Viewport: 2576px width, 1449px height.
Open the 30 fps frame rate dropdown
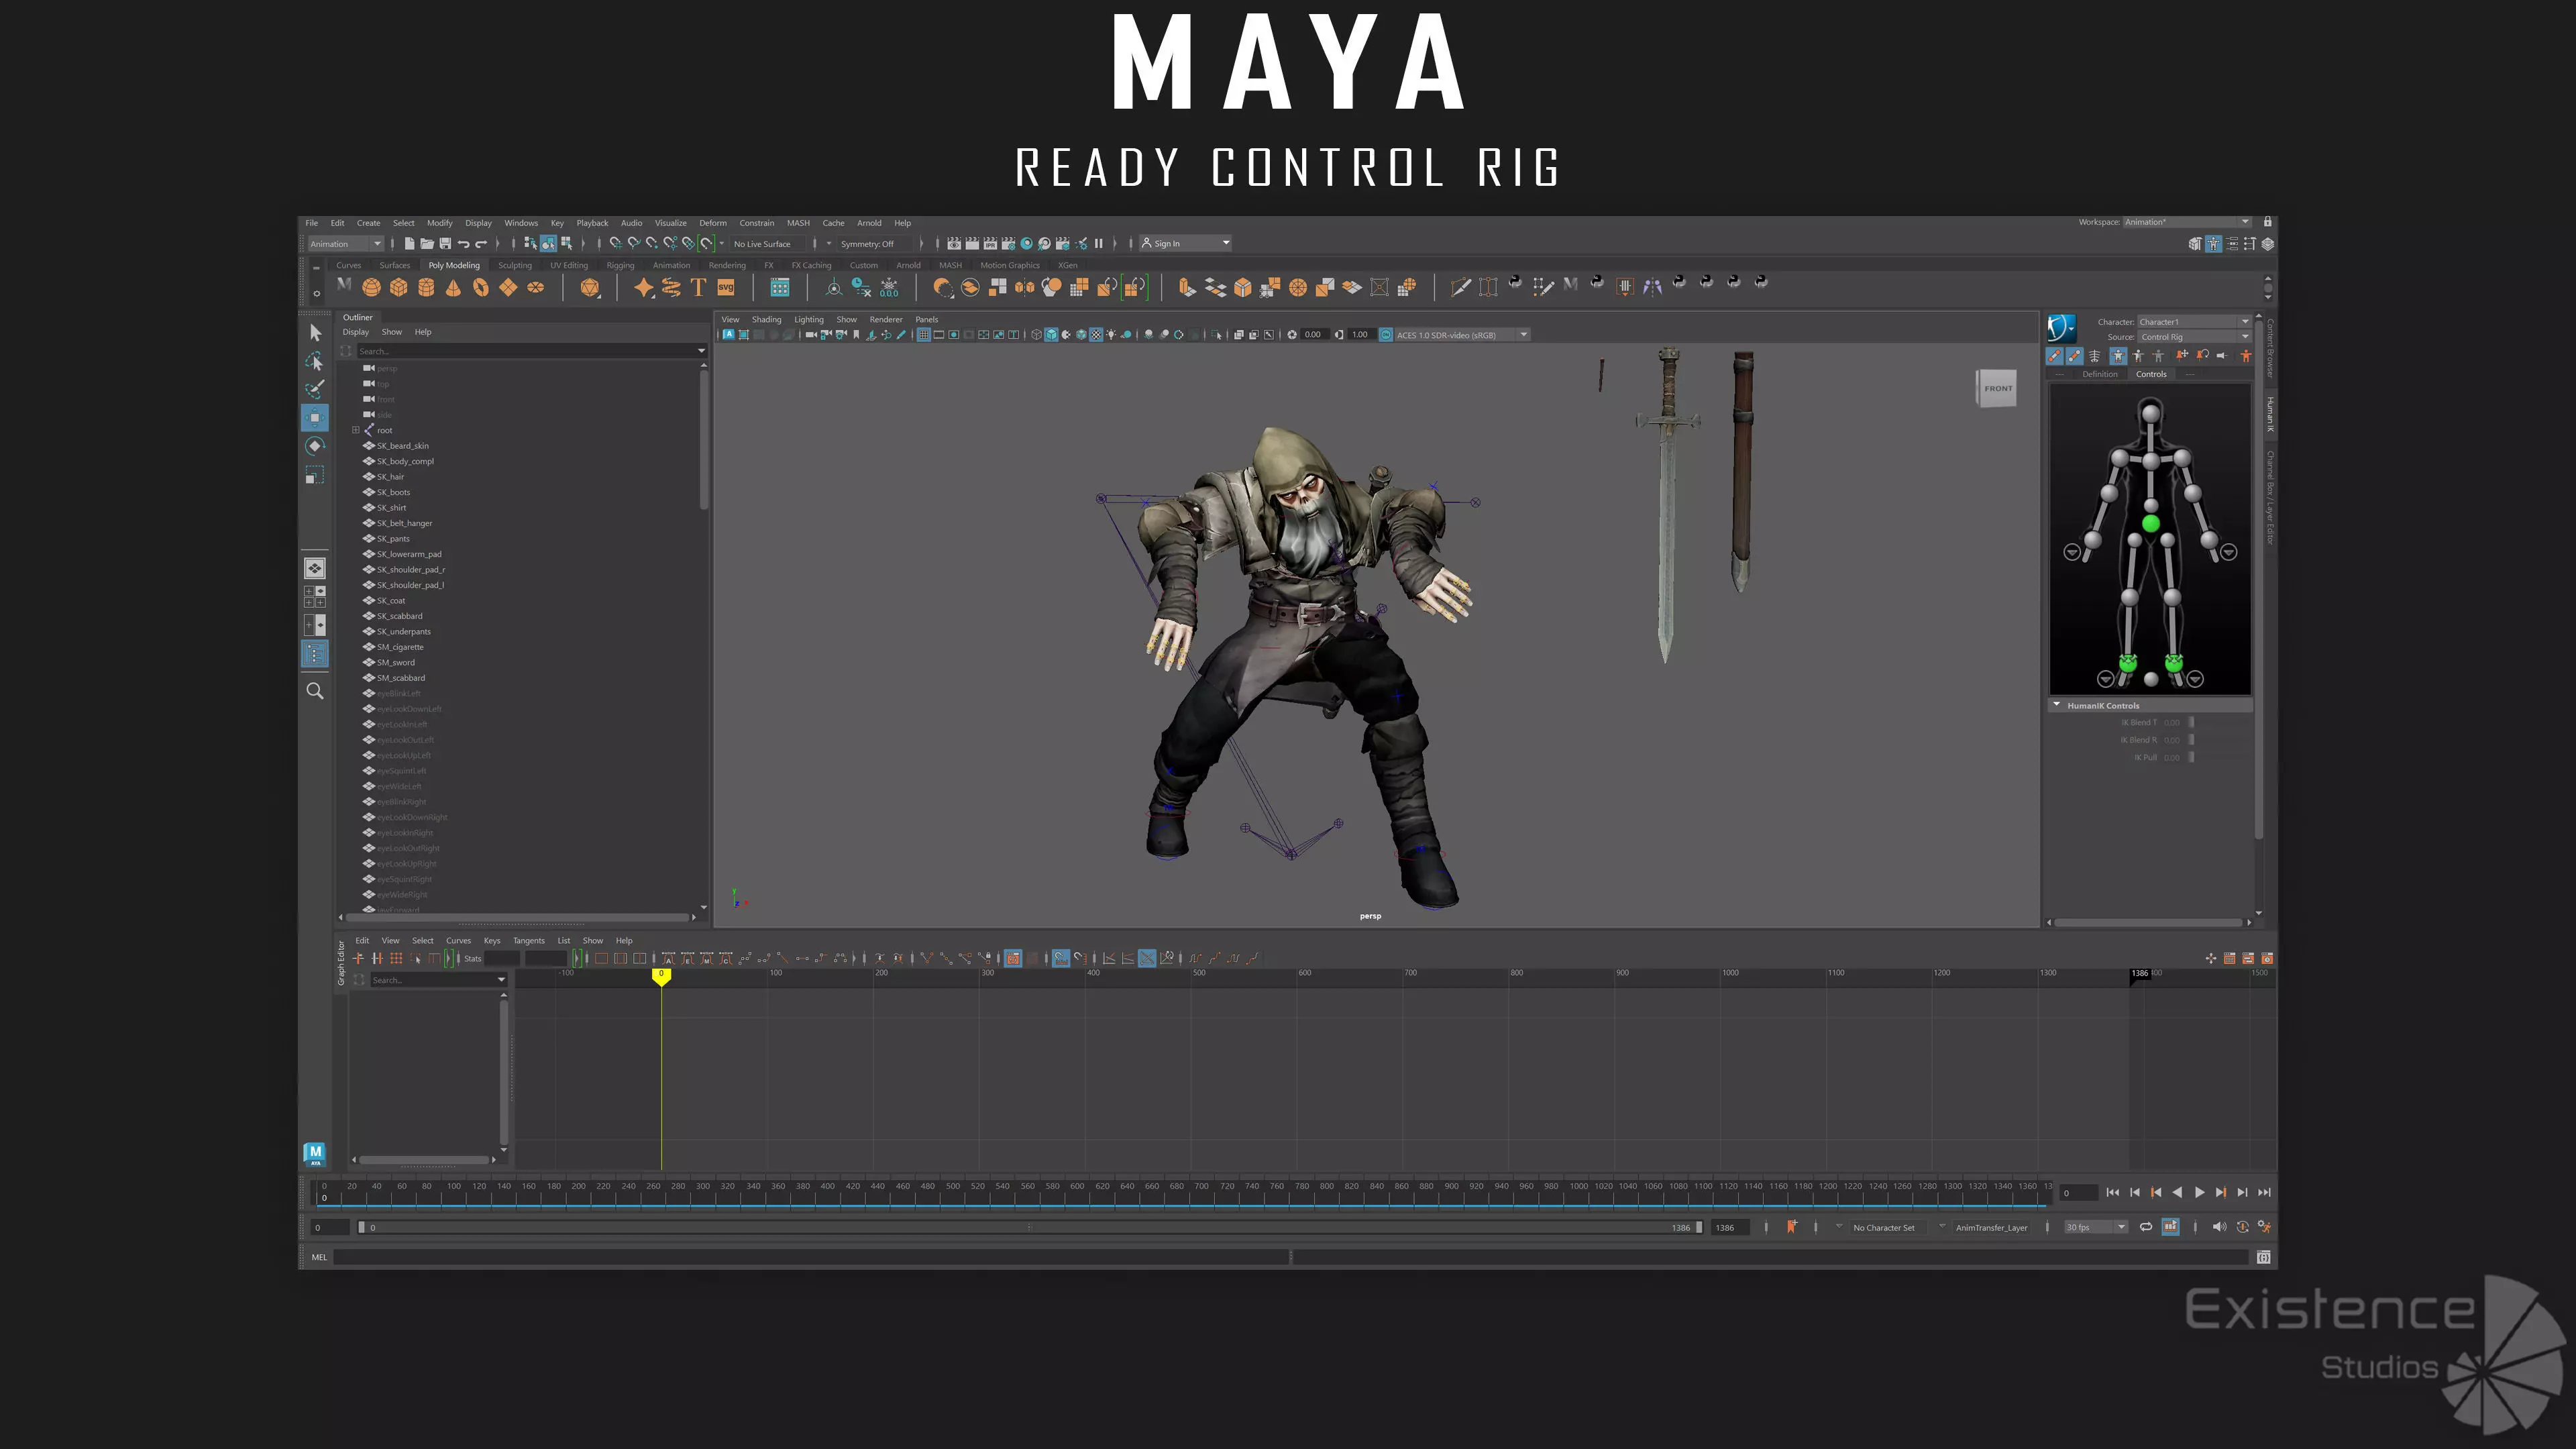tap(2096, 1227)
